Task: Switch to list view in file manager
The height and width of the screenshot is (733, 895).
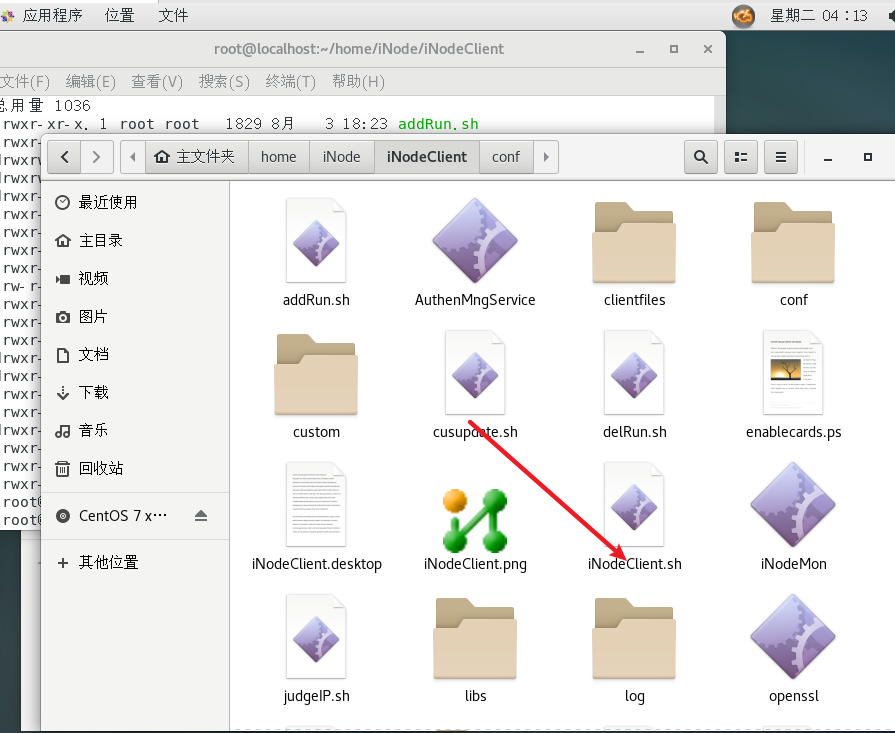Action: 740,157
